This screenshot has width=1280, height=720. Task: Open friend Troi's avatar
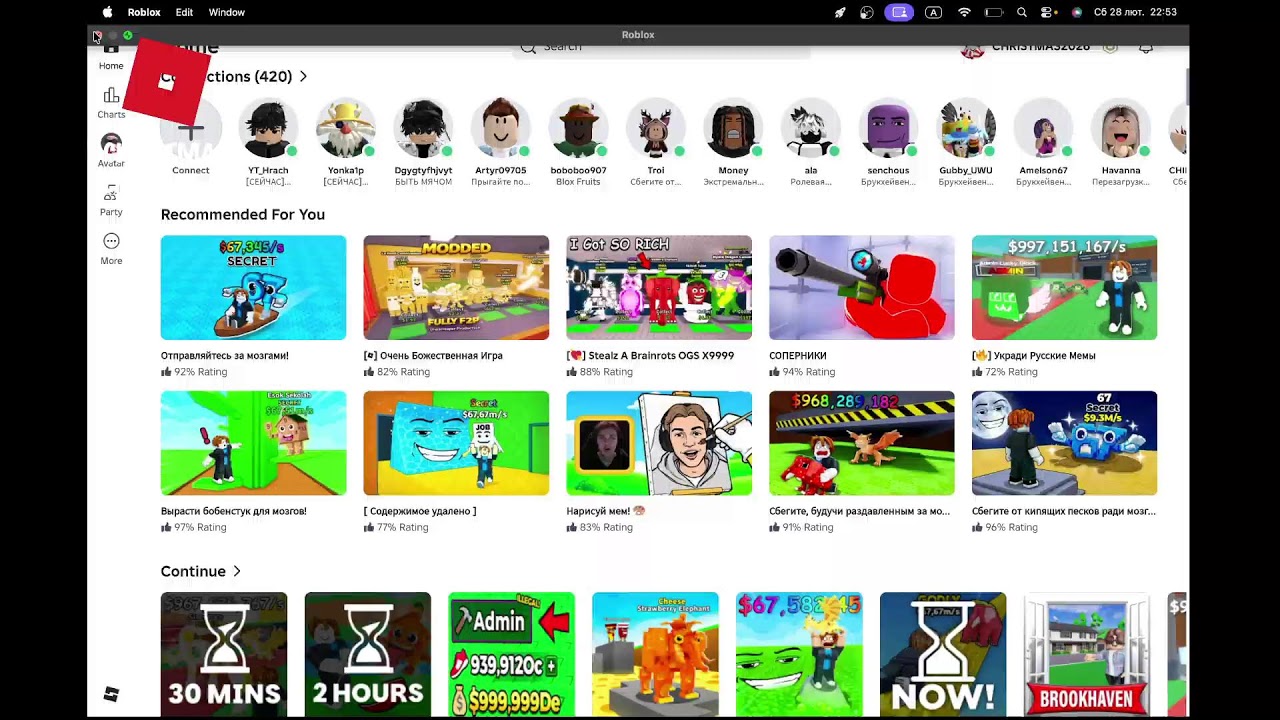coord(656,128)
